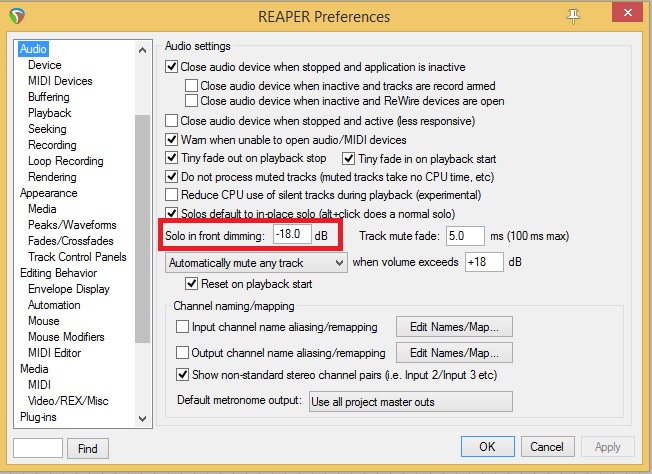Select Appearance category in tree
This screenshot has width=652, height=474.
[x=49, y=193]
